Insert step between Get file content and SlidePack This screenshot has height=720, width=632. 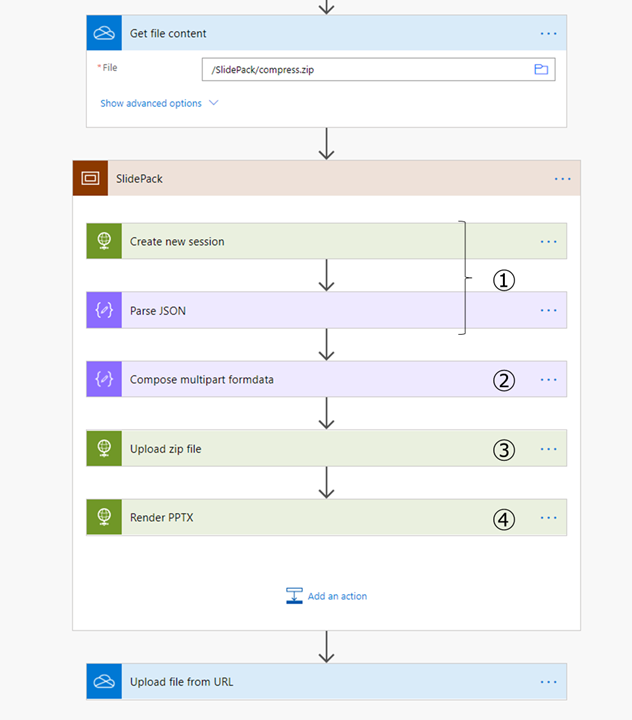[327, 144]
